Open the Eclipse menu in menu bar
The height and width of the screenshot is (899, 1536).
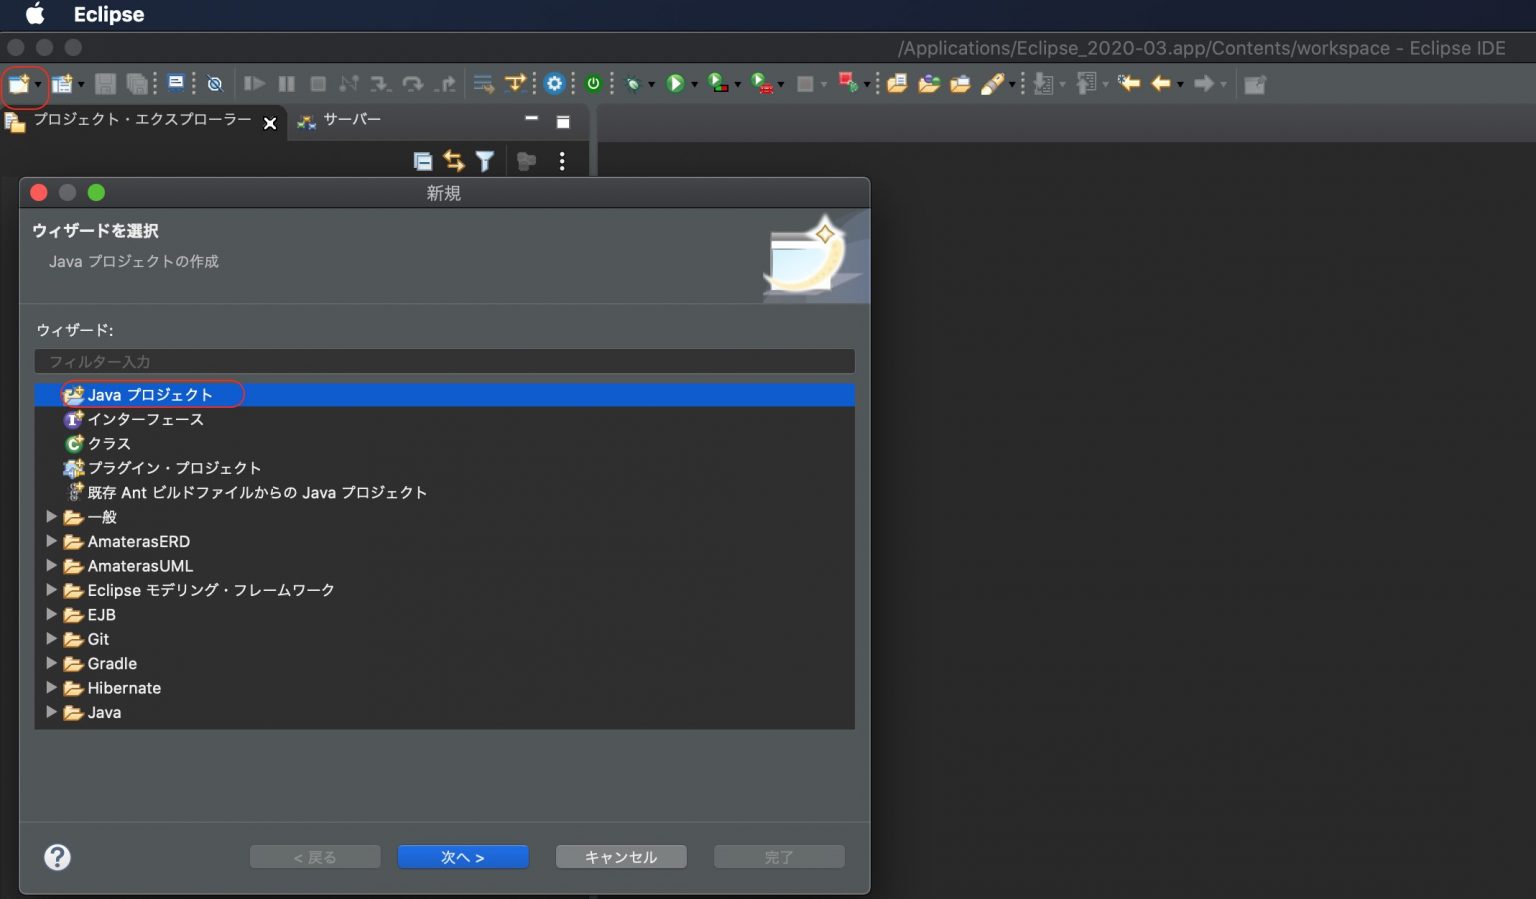click(108, 15)
